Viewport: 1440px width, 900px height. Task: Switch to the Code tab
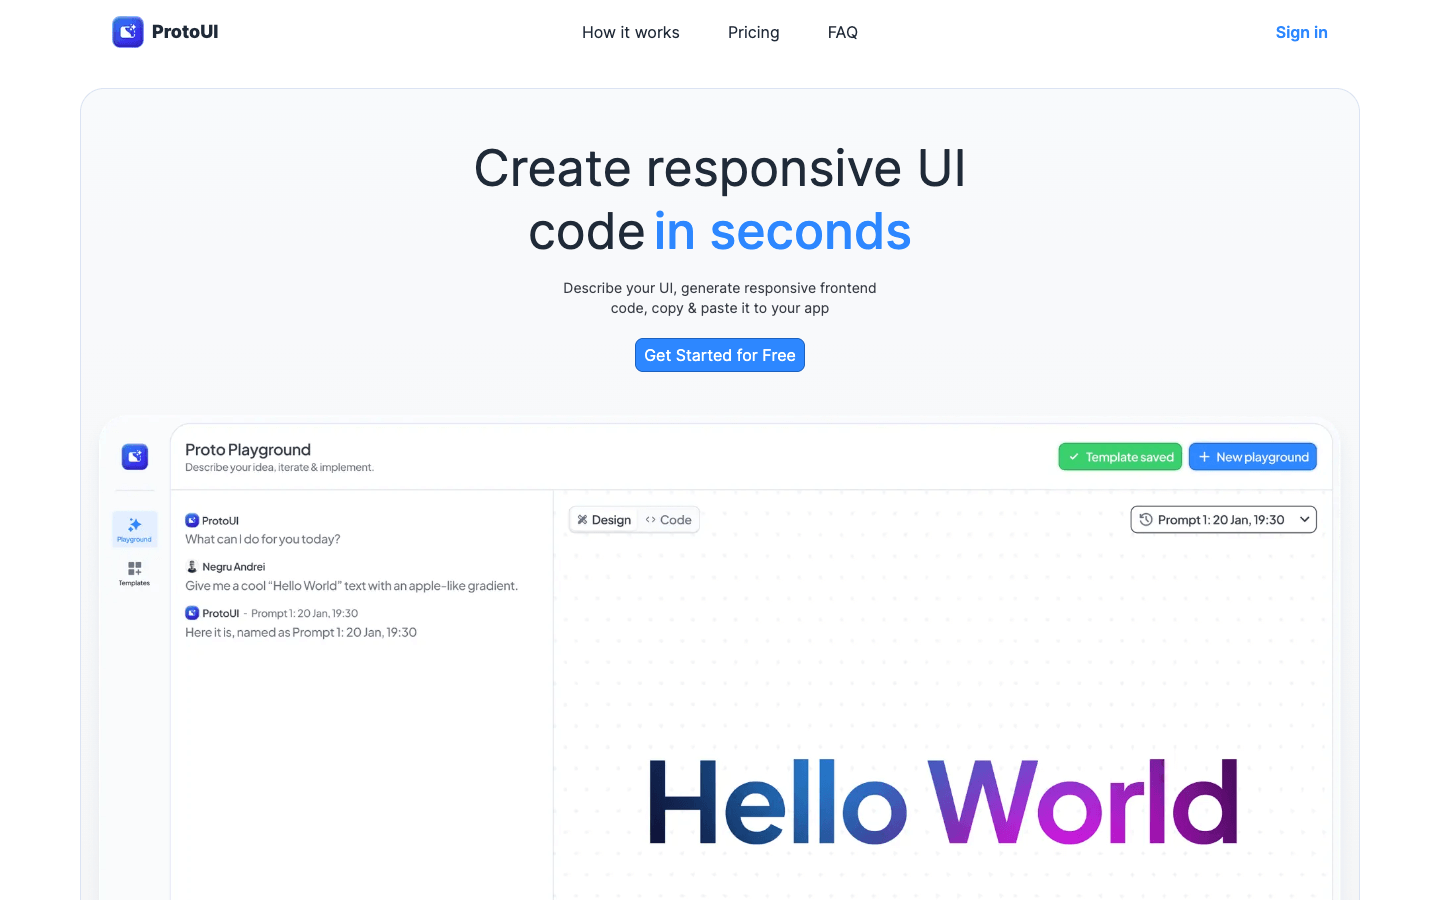[x=668, y=520]
